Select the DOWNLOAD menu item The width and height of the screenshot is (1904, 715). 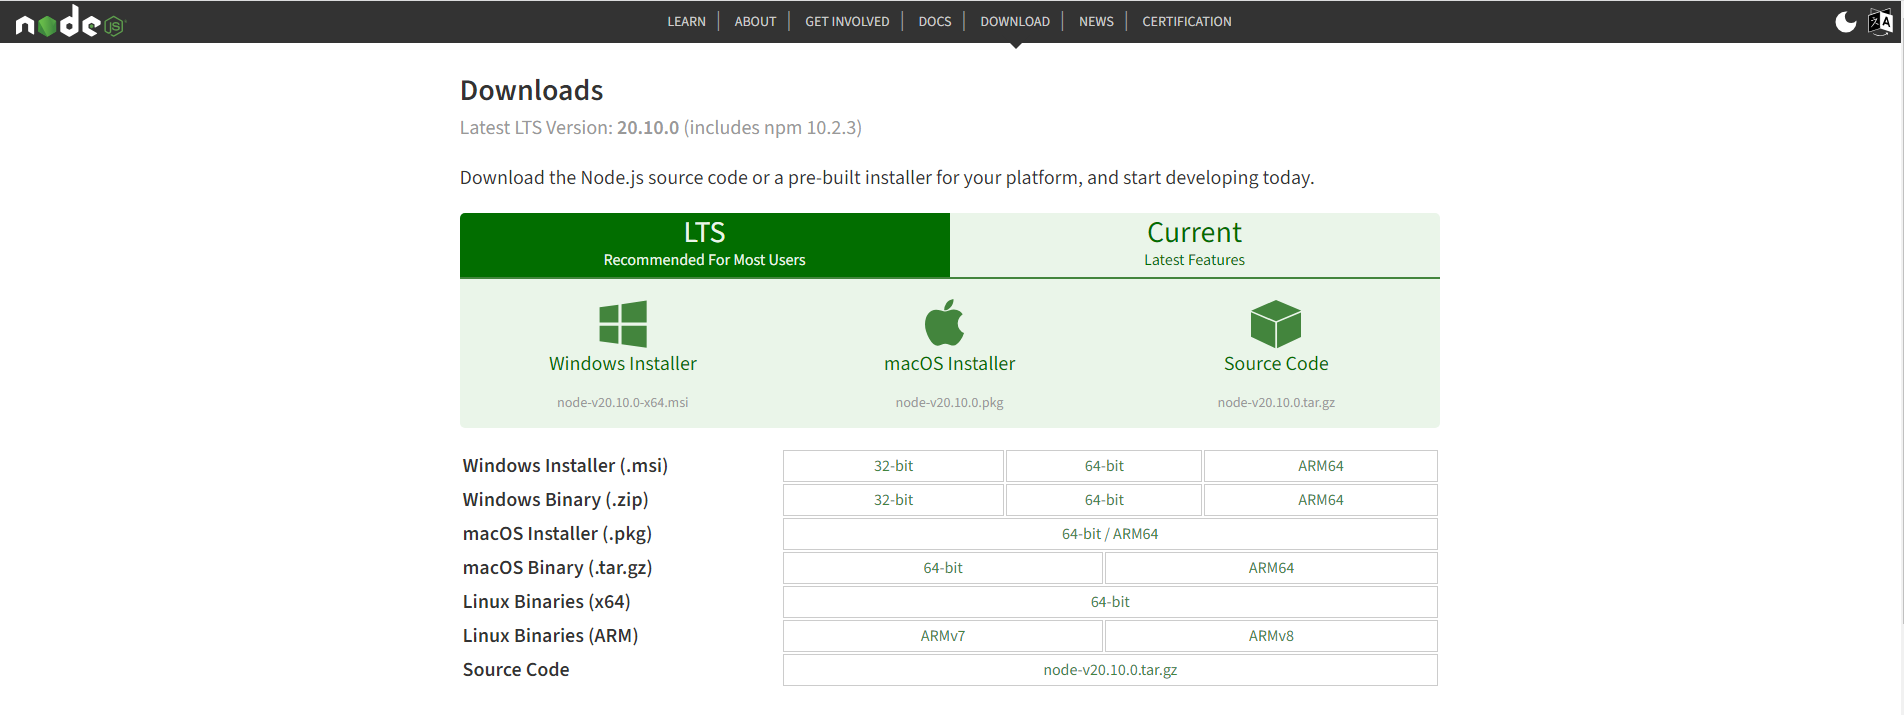coord(1015,21)
